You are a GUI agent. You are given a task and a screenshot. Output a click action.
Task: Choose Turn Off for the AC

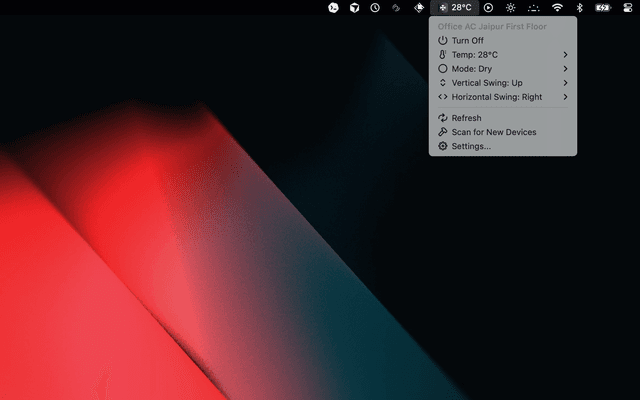point(503,40)
